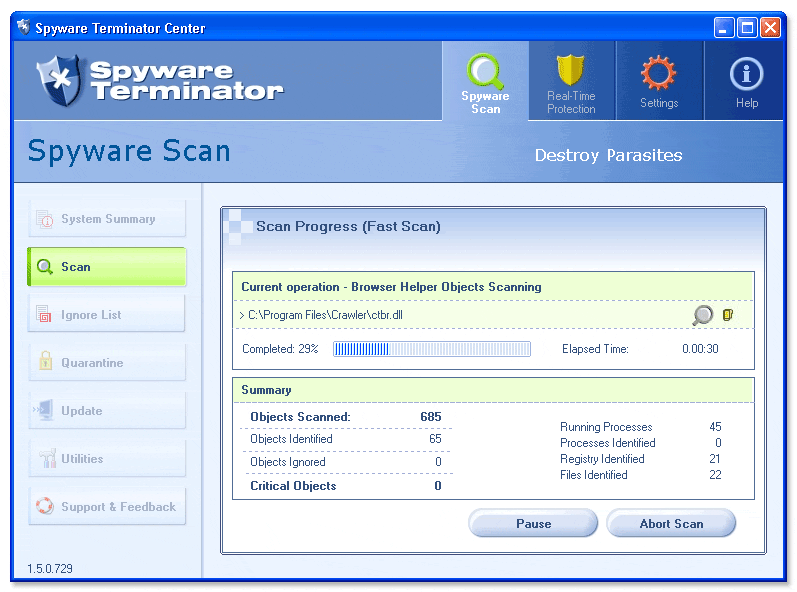Open the Ignore List section
The width and height of the screenshot is (797, 592).
(107, 315)
